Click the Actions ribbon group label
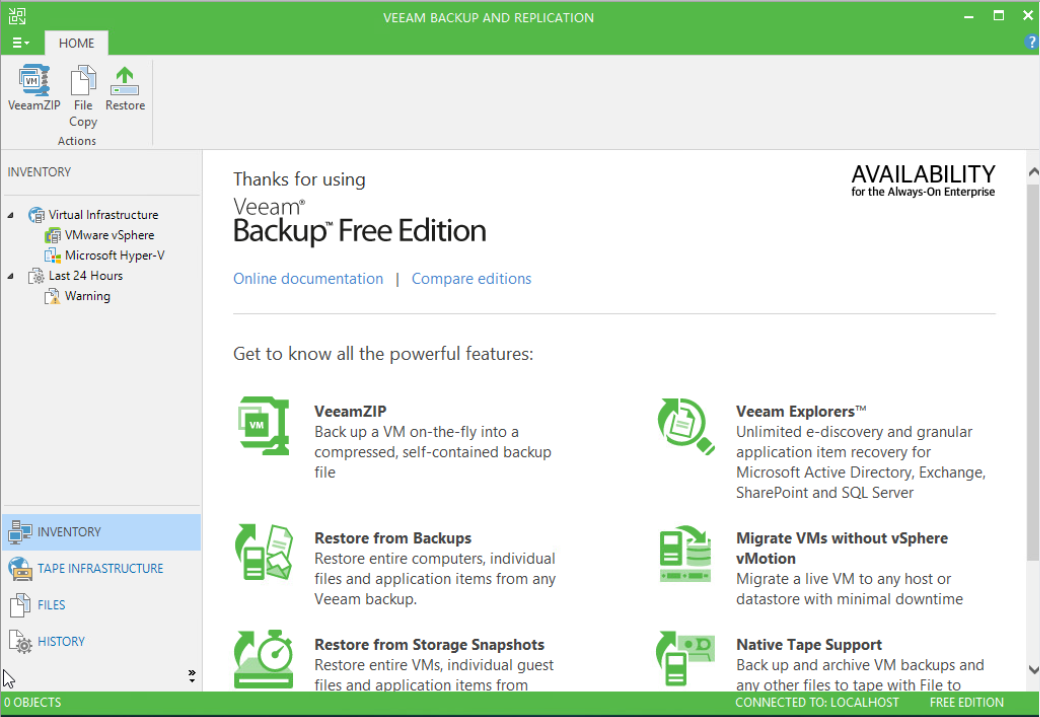The image size is (1040, 717). (x=77, y=141)
